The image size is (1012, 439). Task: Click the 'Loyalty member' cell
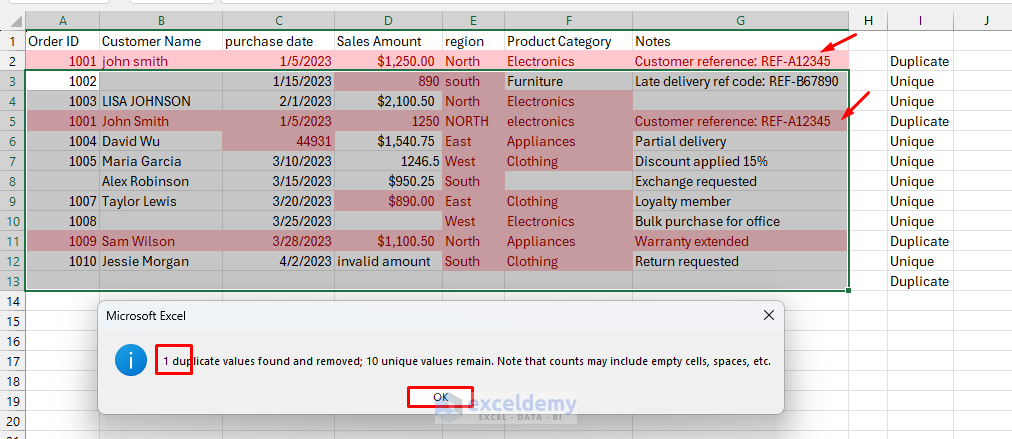740,201
